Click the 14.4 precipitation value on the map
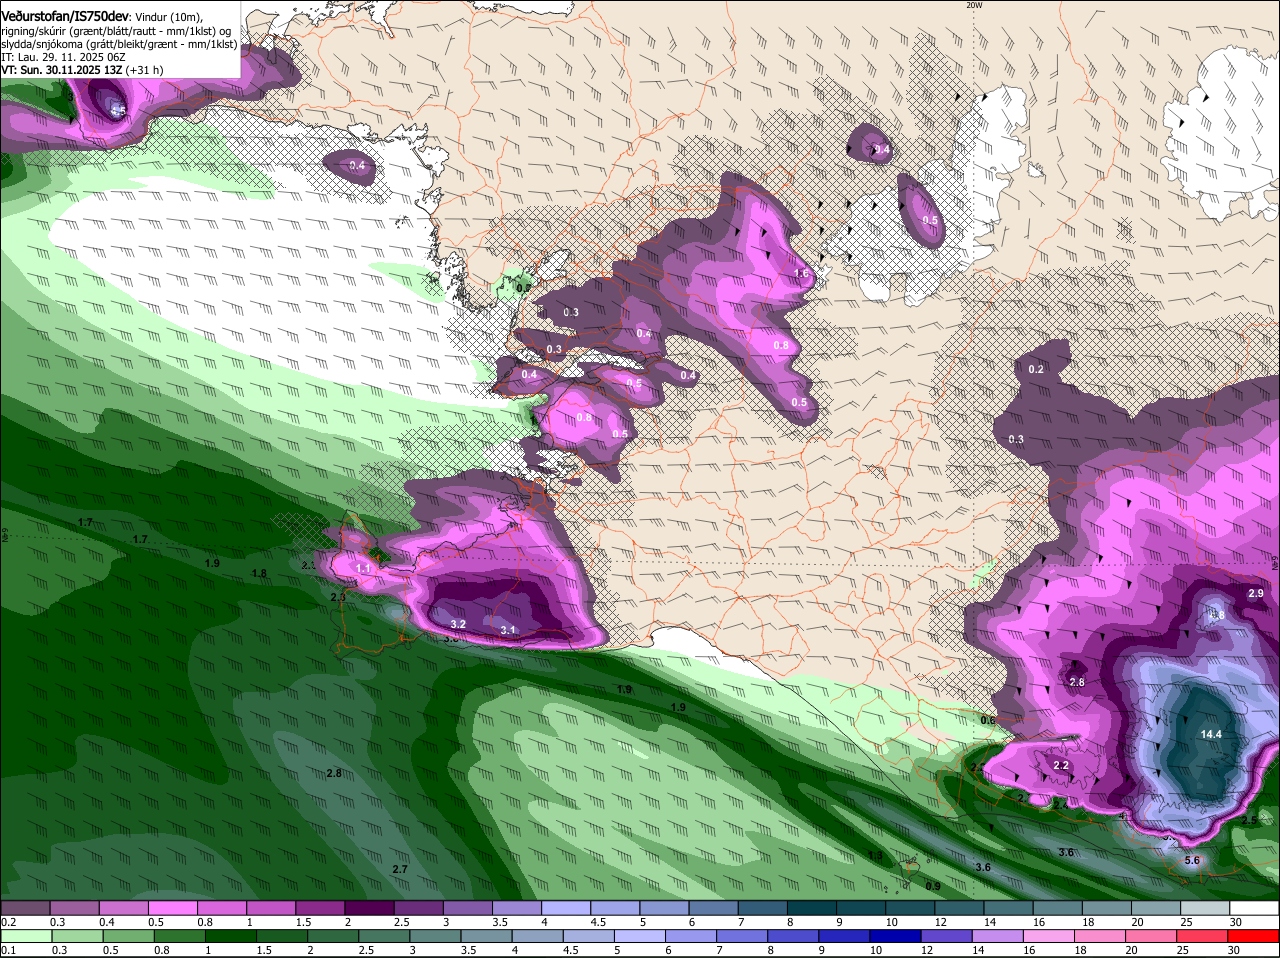This screenshot has width=1280, height=958. click(1211, 734)
